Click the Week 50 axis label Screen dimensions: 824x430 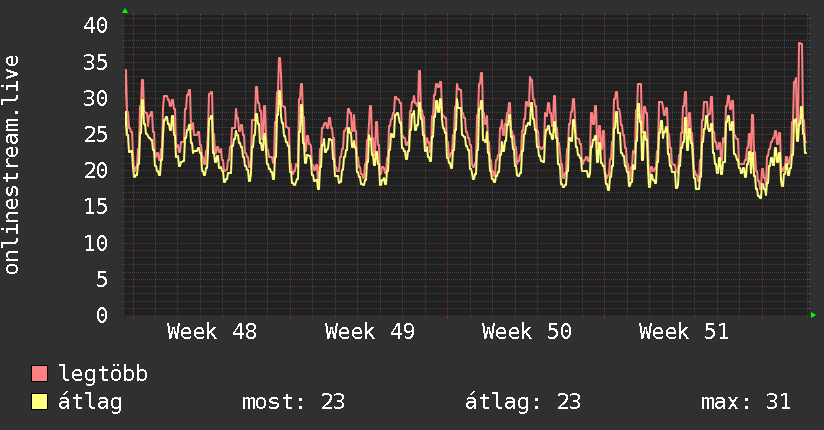[526, 331]
